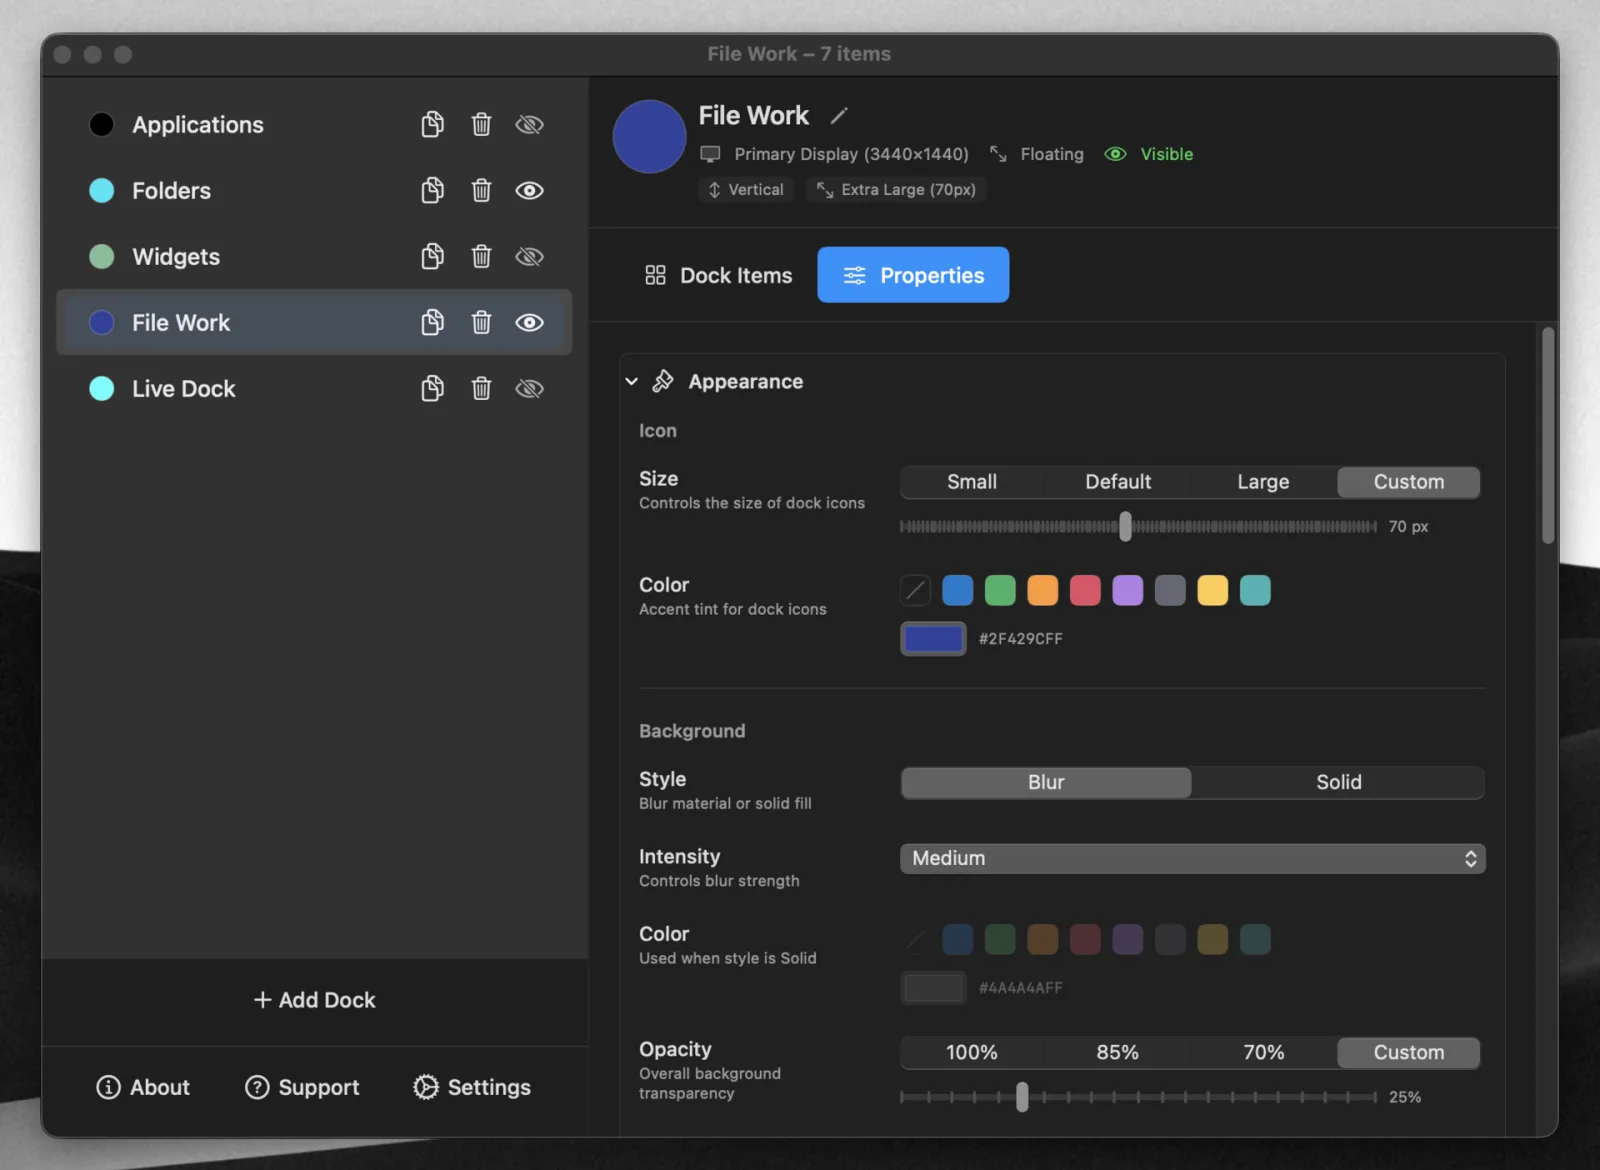Click the Vertical orientation tag
1600x1170 pixels.
click(746, 189)
